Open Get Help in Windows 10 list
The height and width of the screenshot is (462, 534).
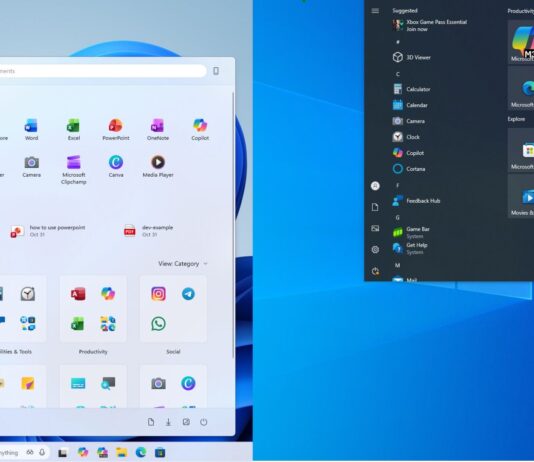tap(410, 249)
